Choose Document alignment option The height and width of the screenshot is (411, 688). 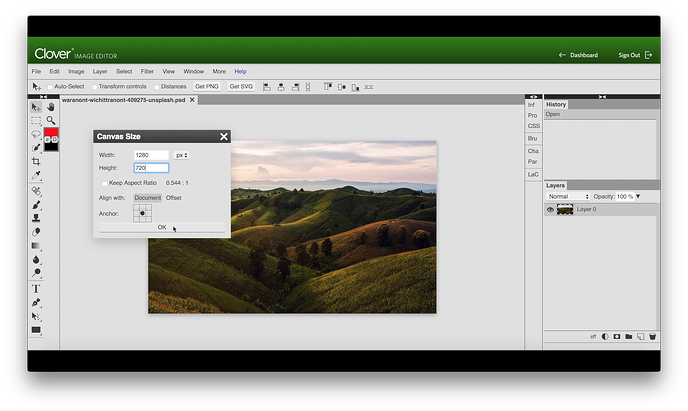point(147,198)
